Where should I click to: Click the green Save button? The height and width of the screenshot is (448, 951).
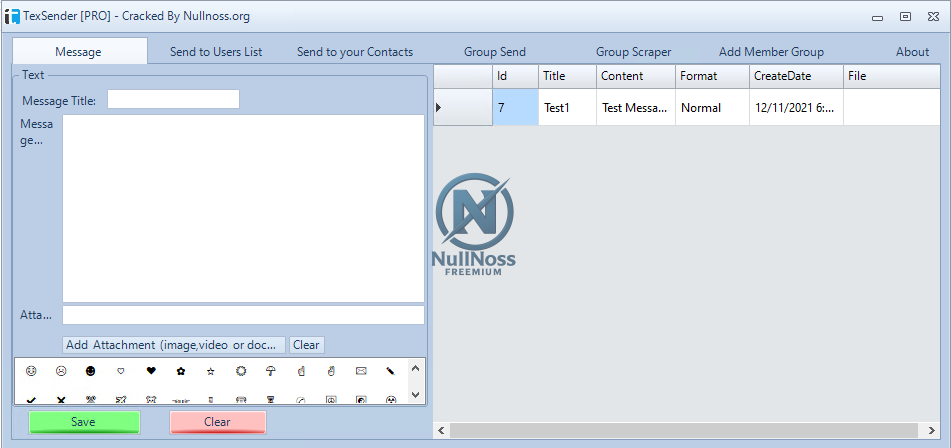tap(84, 422)
